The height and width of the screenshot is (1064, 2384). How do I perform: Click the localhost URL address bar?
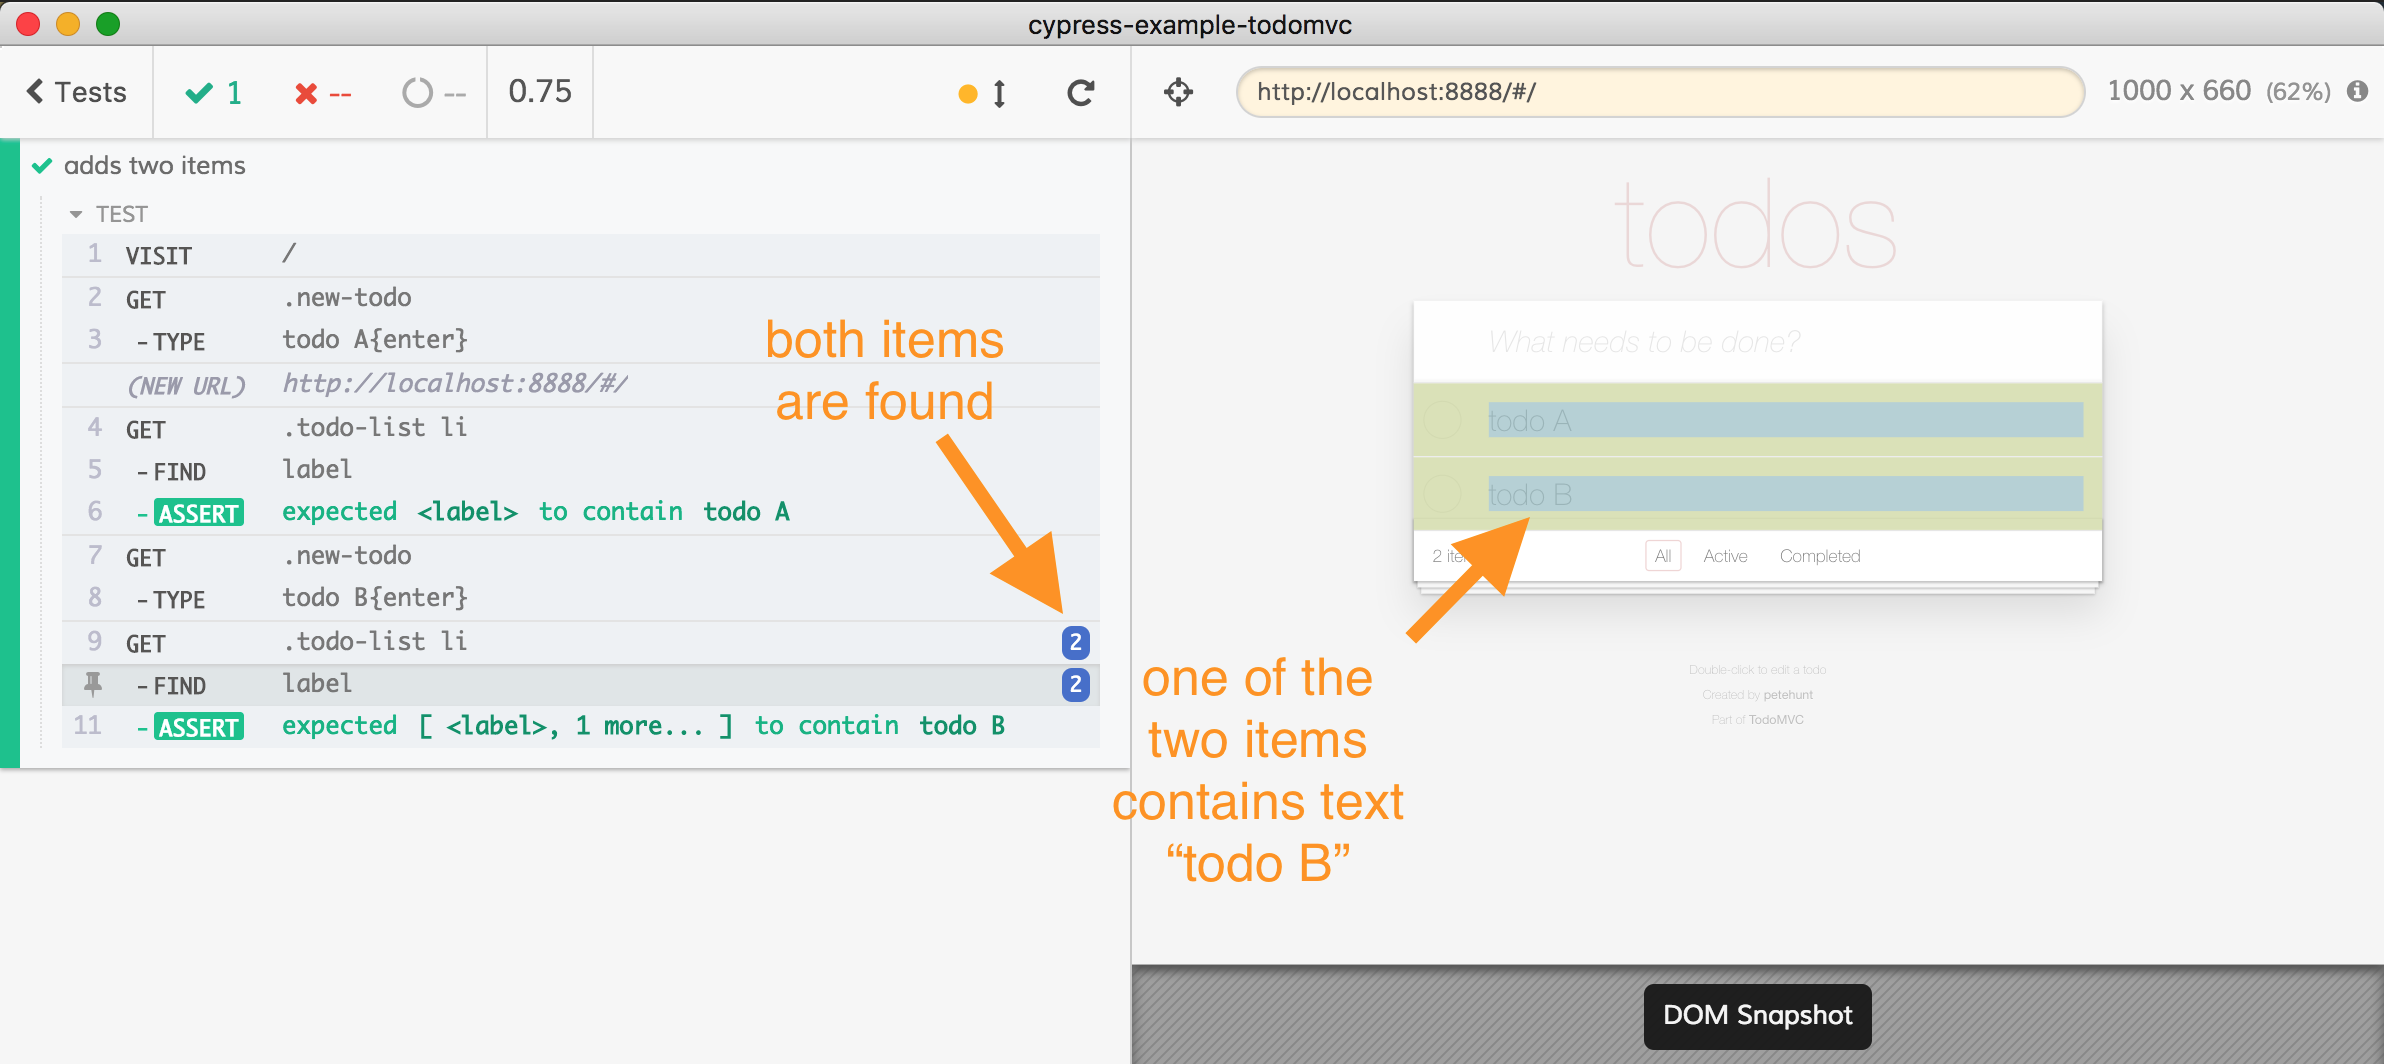pyautogui.click(x=1660, y=92)
